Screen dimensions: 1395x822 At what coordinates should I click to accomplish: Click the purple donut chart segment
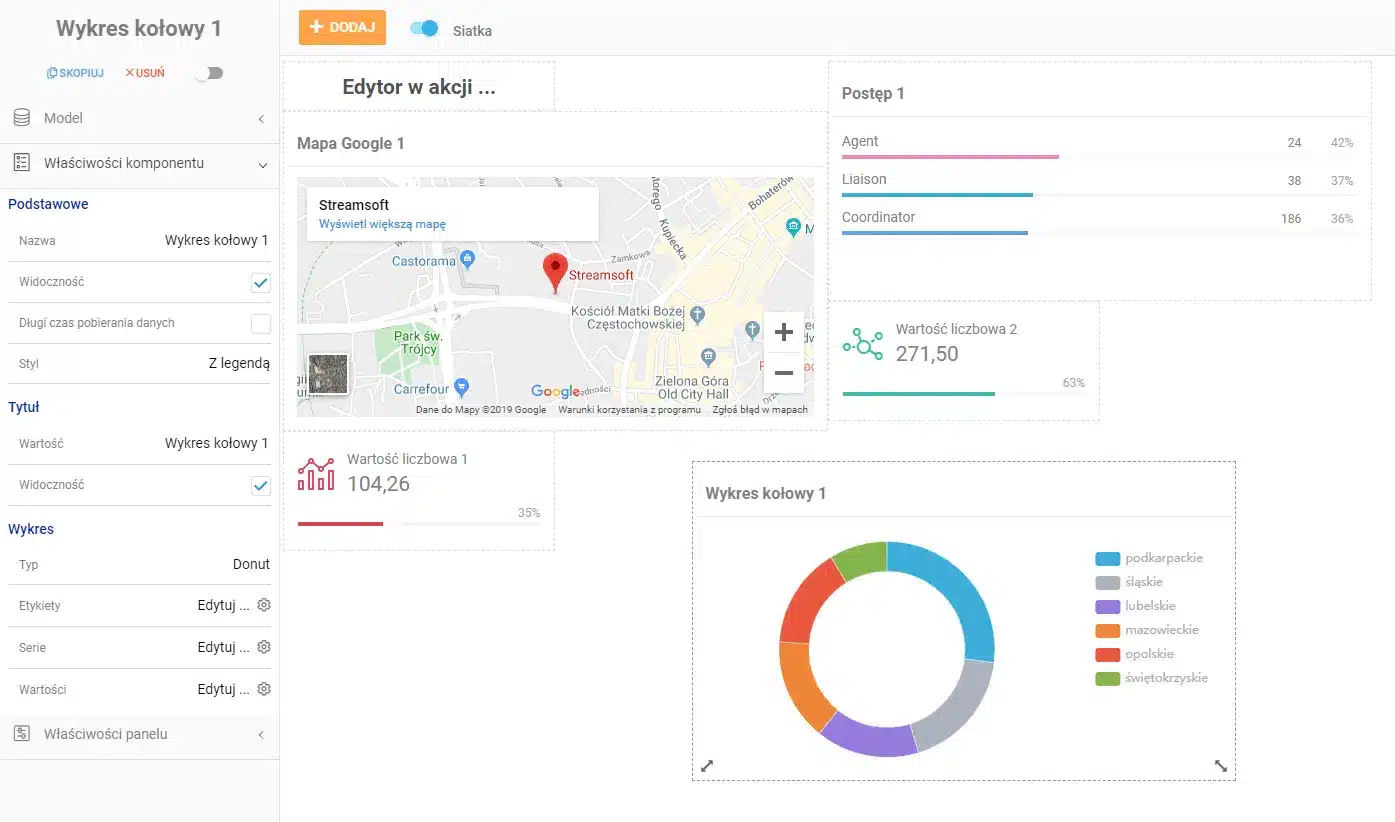(x=870, y=735)
